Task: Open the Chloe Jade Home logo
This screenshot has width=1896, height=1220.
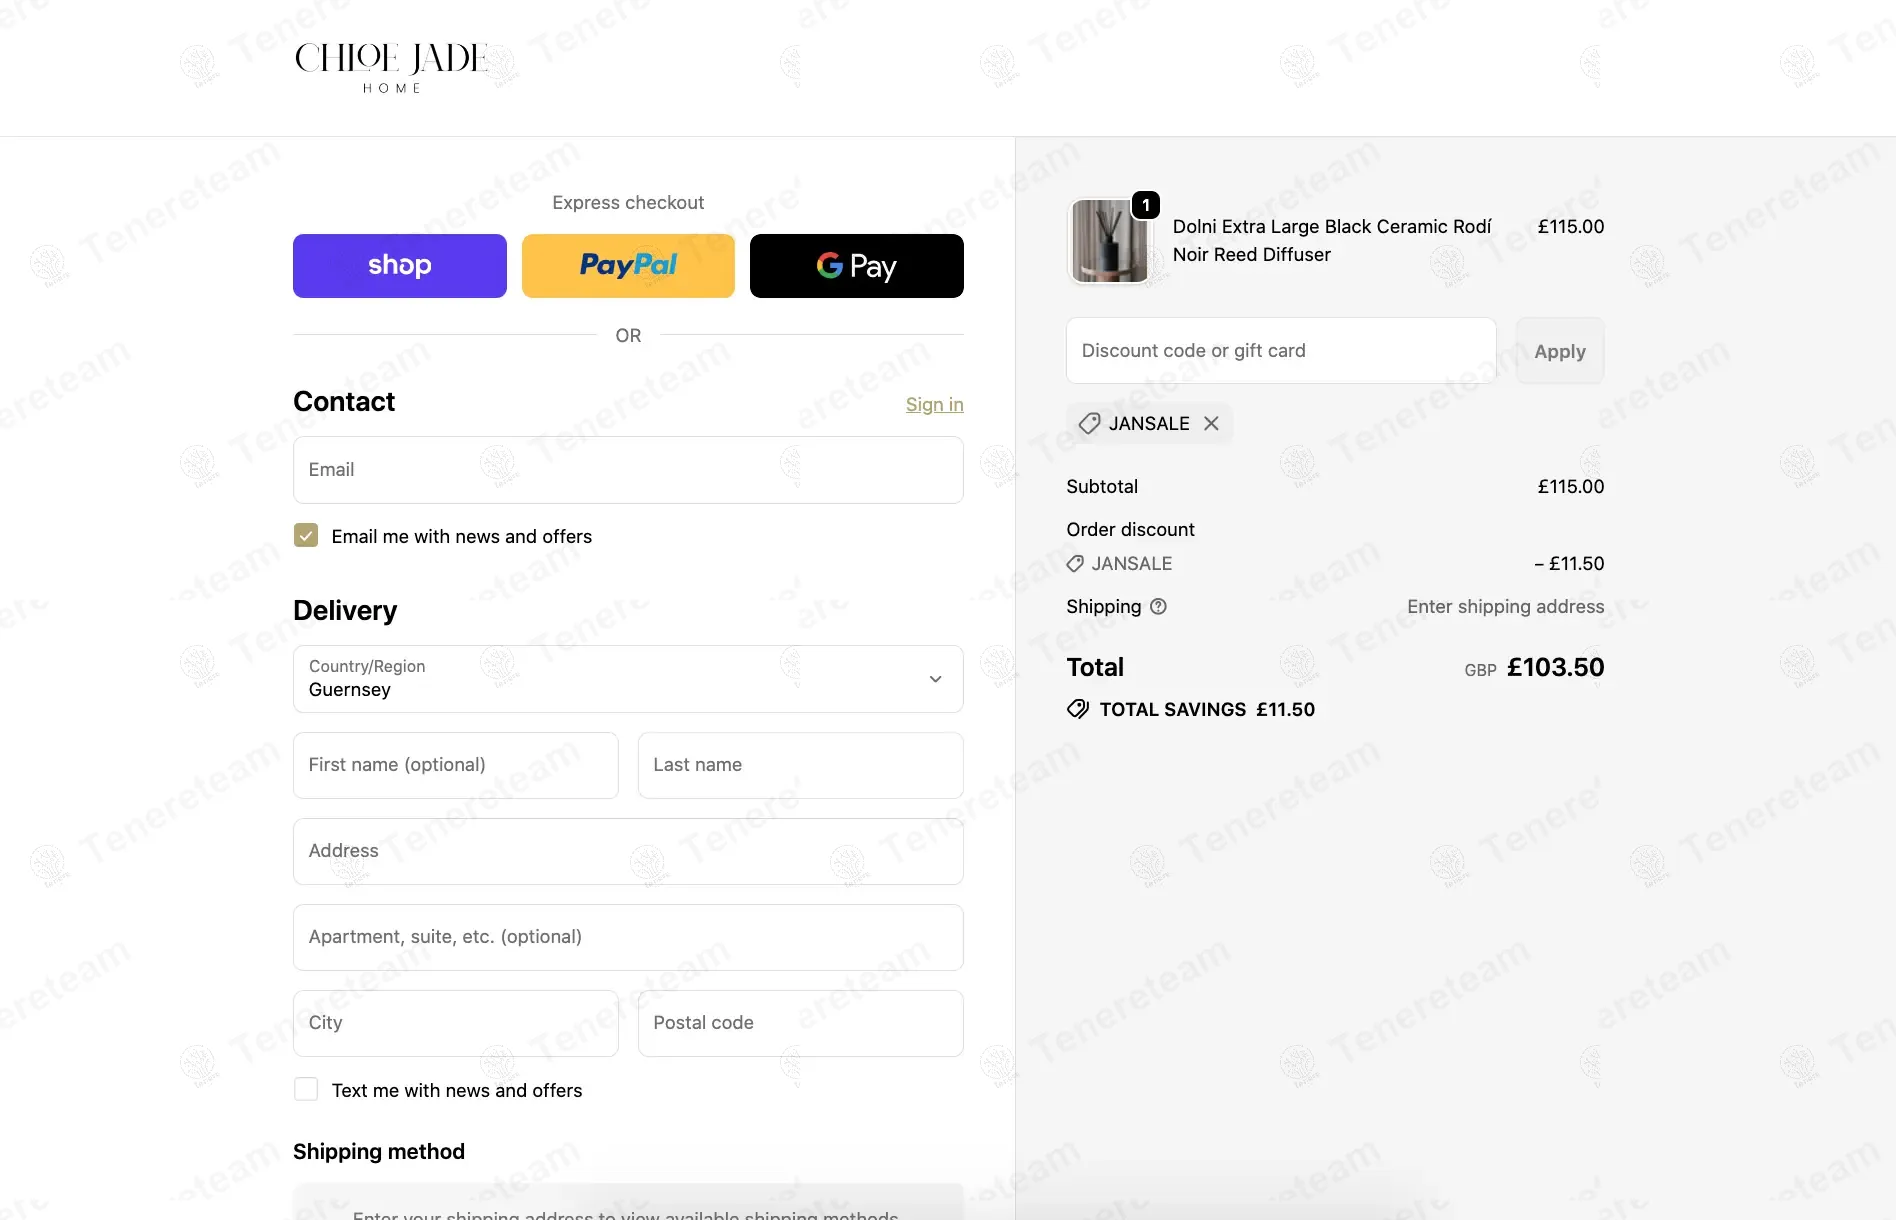Action: [x=391, y=68]
